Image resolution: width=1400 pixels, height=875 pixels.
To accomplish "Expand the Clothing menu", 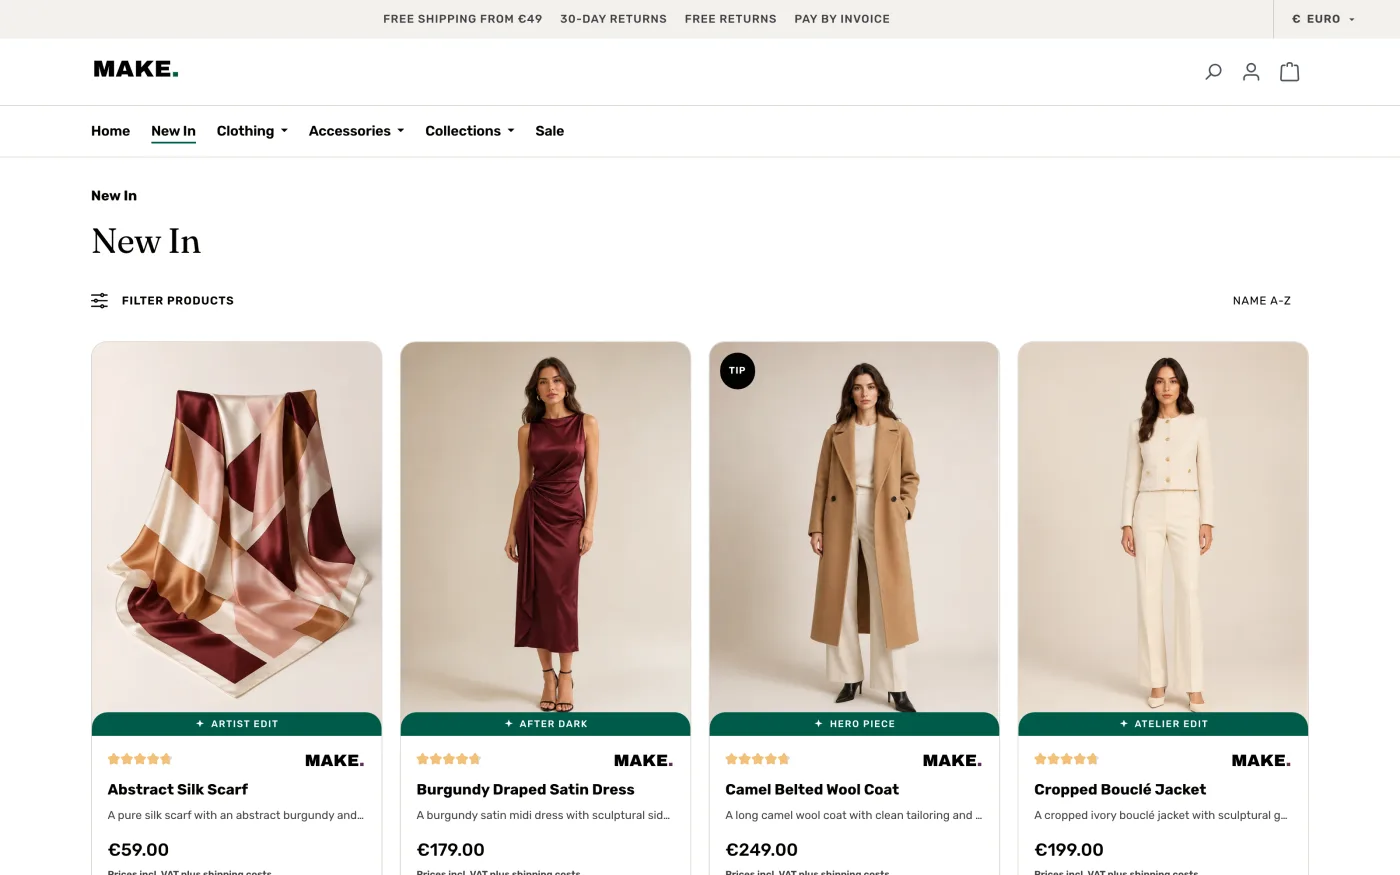I will (252, 131).
